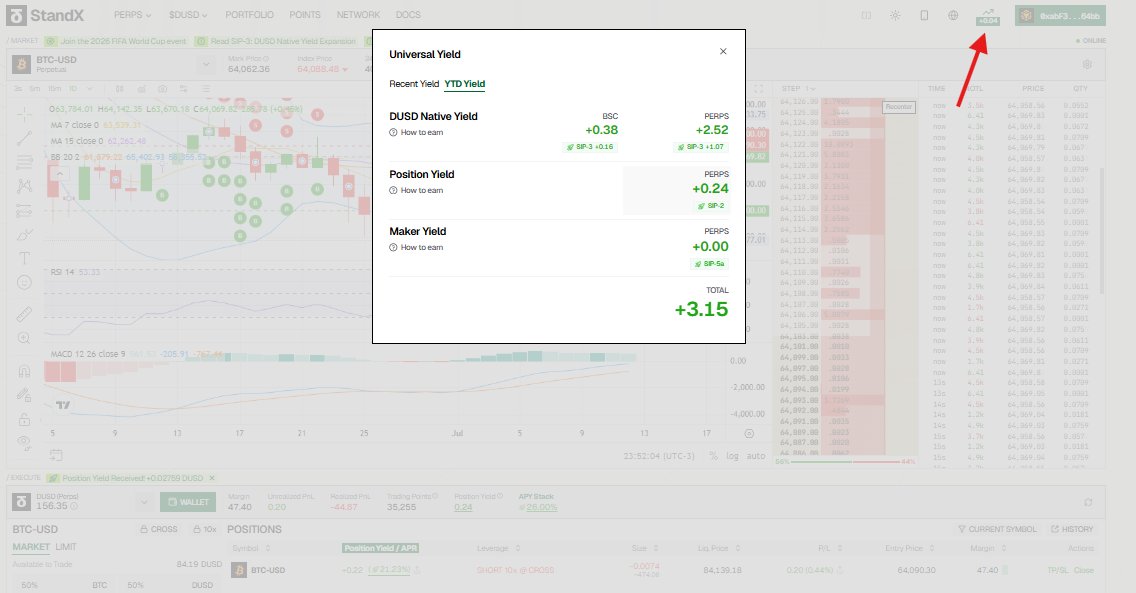Screen dimensions: 1136x593
Task: Click the Recenter order book button
Action: [x=898, y=107]
